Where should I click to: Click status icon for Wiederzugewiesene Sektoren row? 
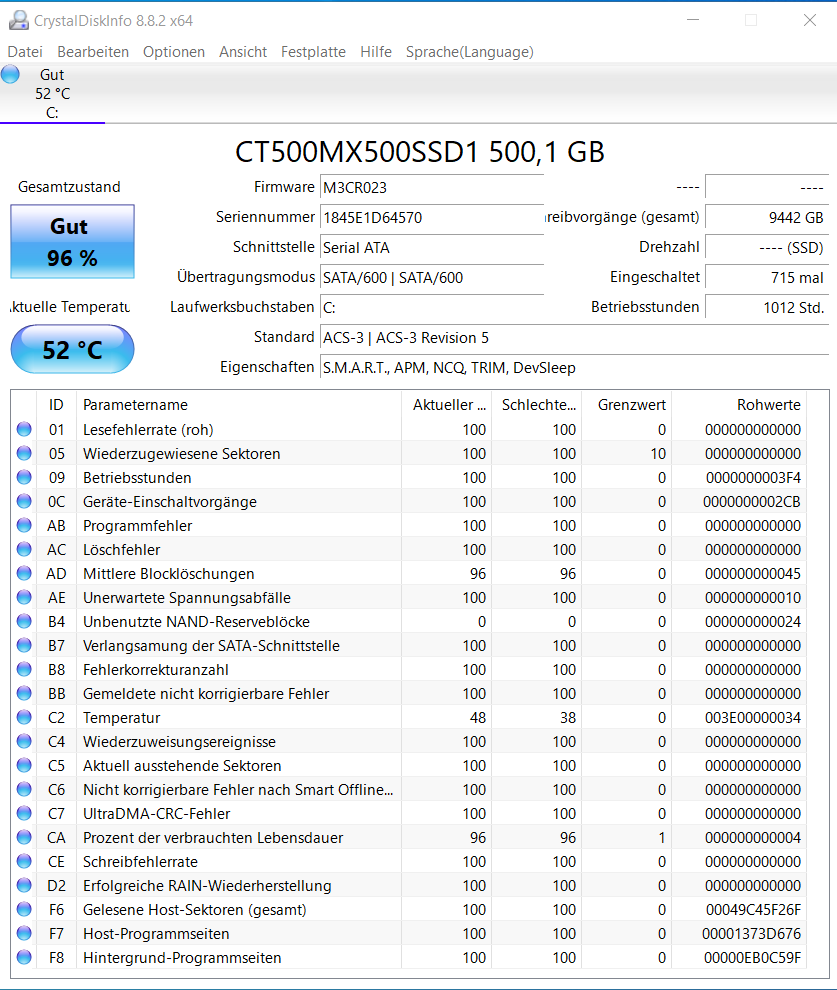pyautogui.click(x=24, y=453)
